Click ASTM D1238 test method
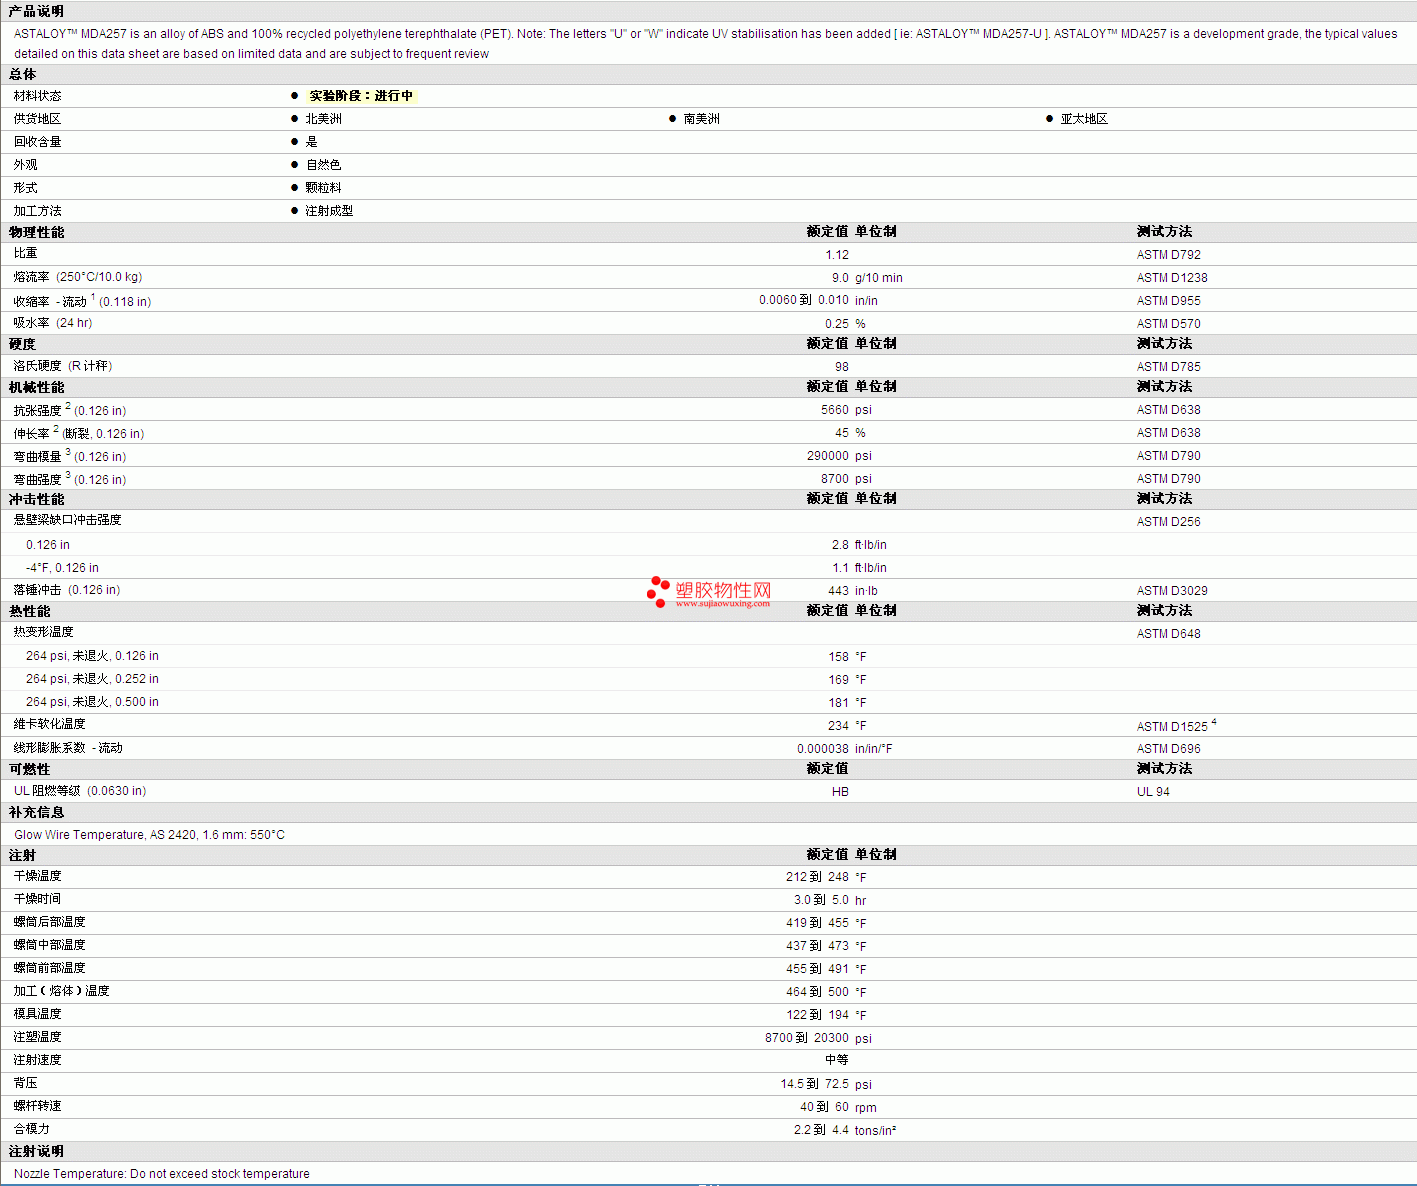 pos(1172,278)
